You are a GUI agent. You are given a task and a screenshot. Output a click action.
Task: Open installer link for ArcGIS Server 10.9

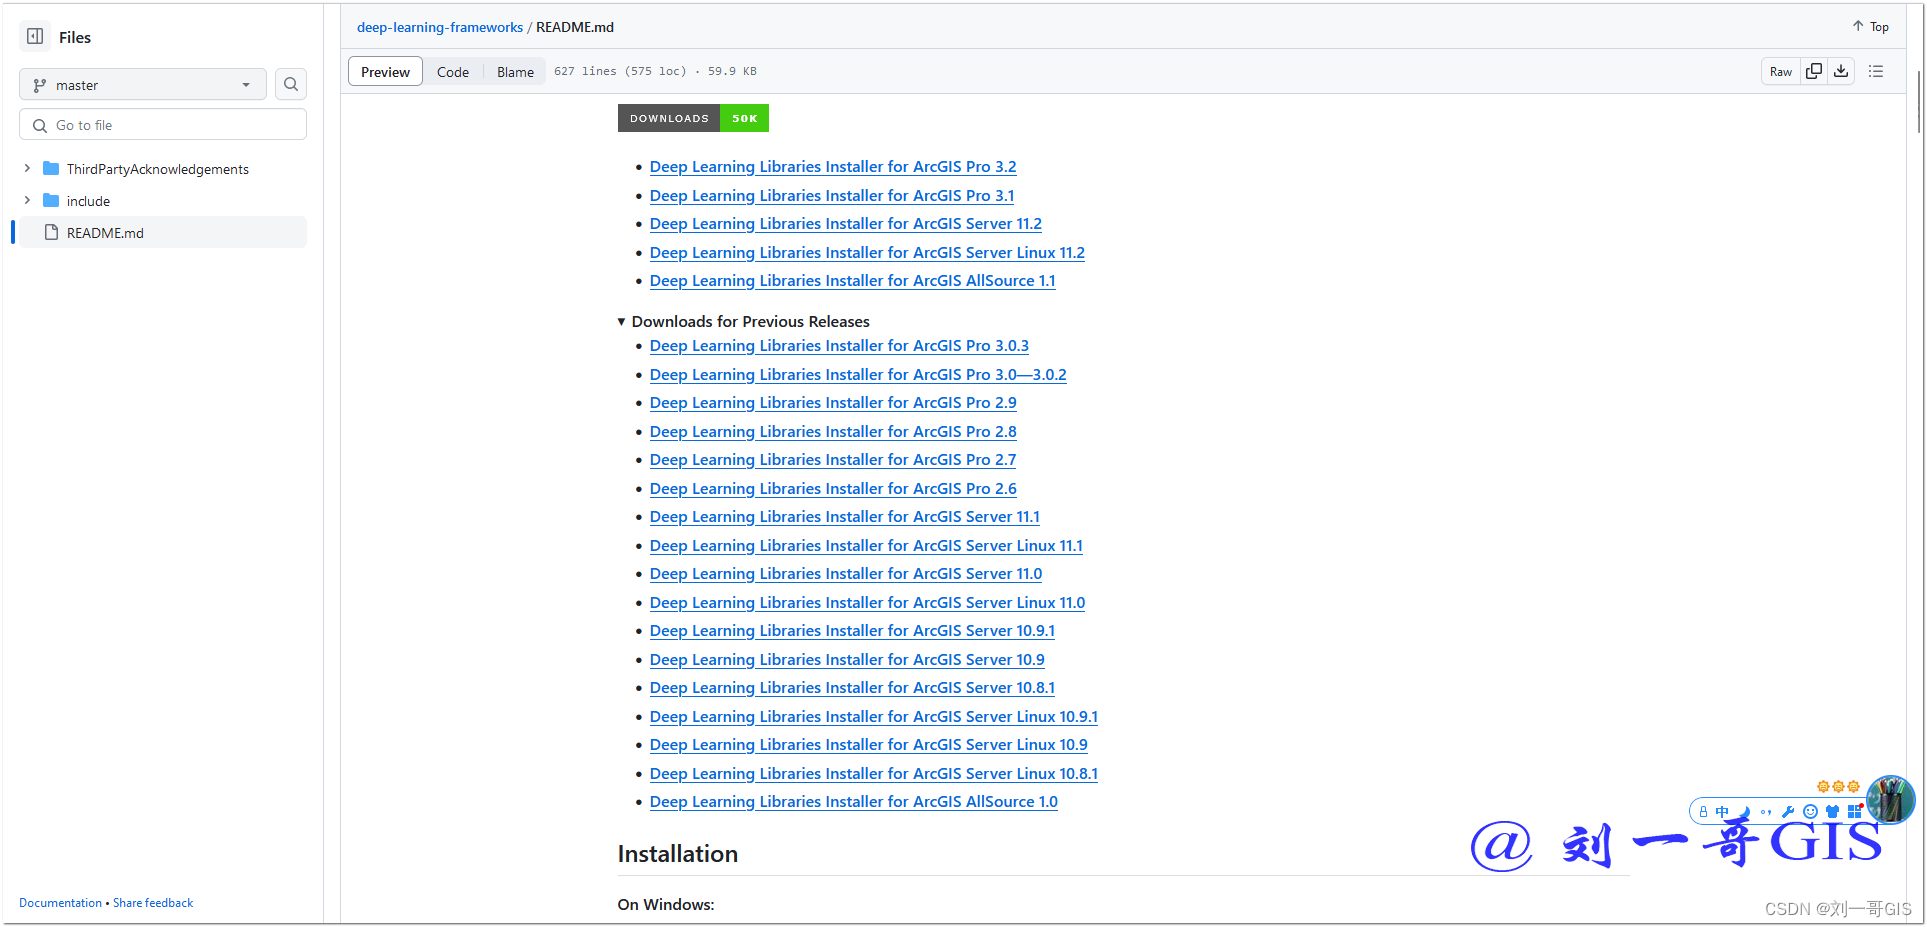[x=847, y=660]
